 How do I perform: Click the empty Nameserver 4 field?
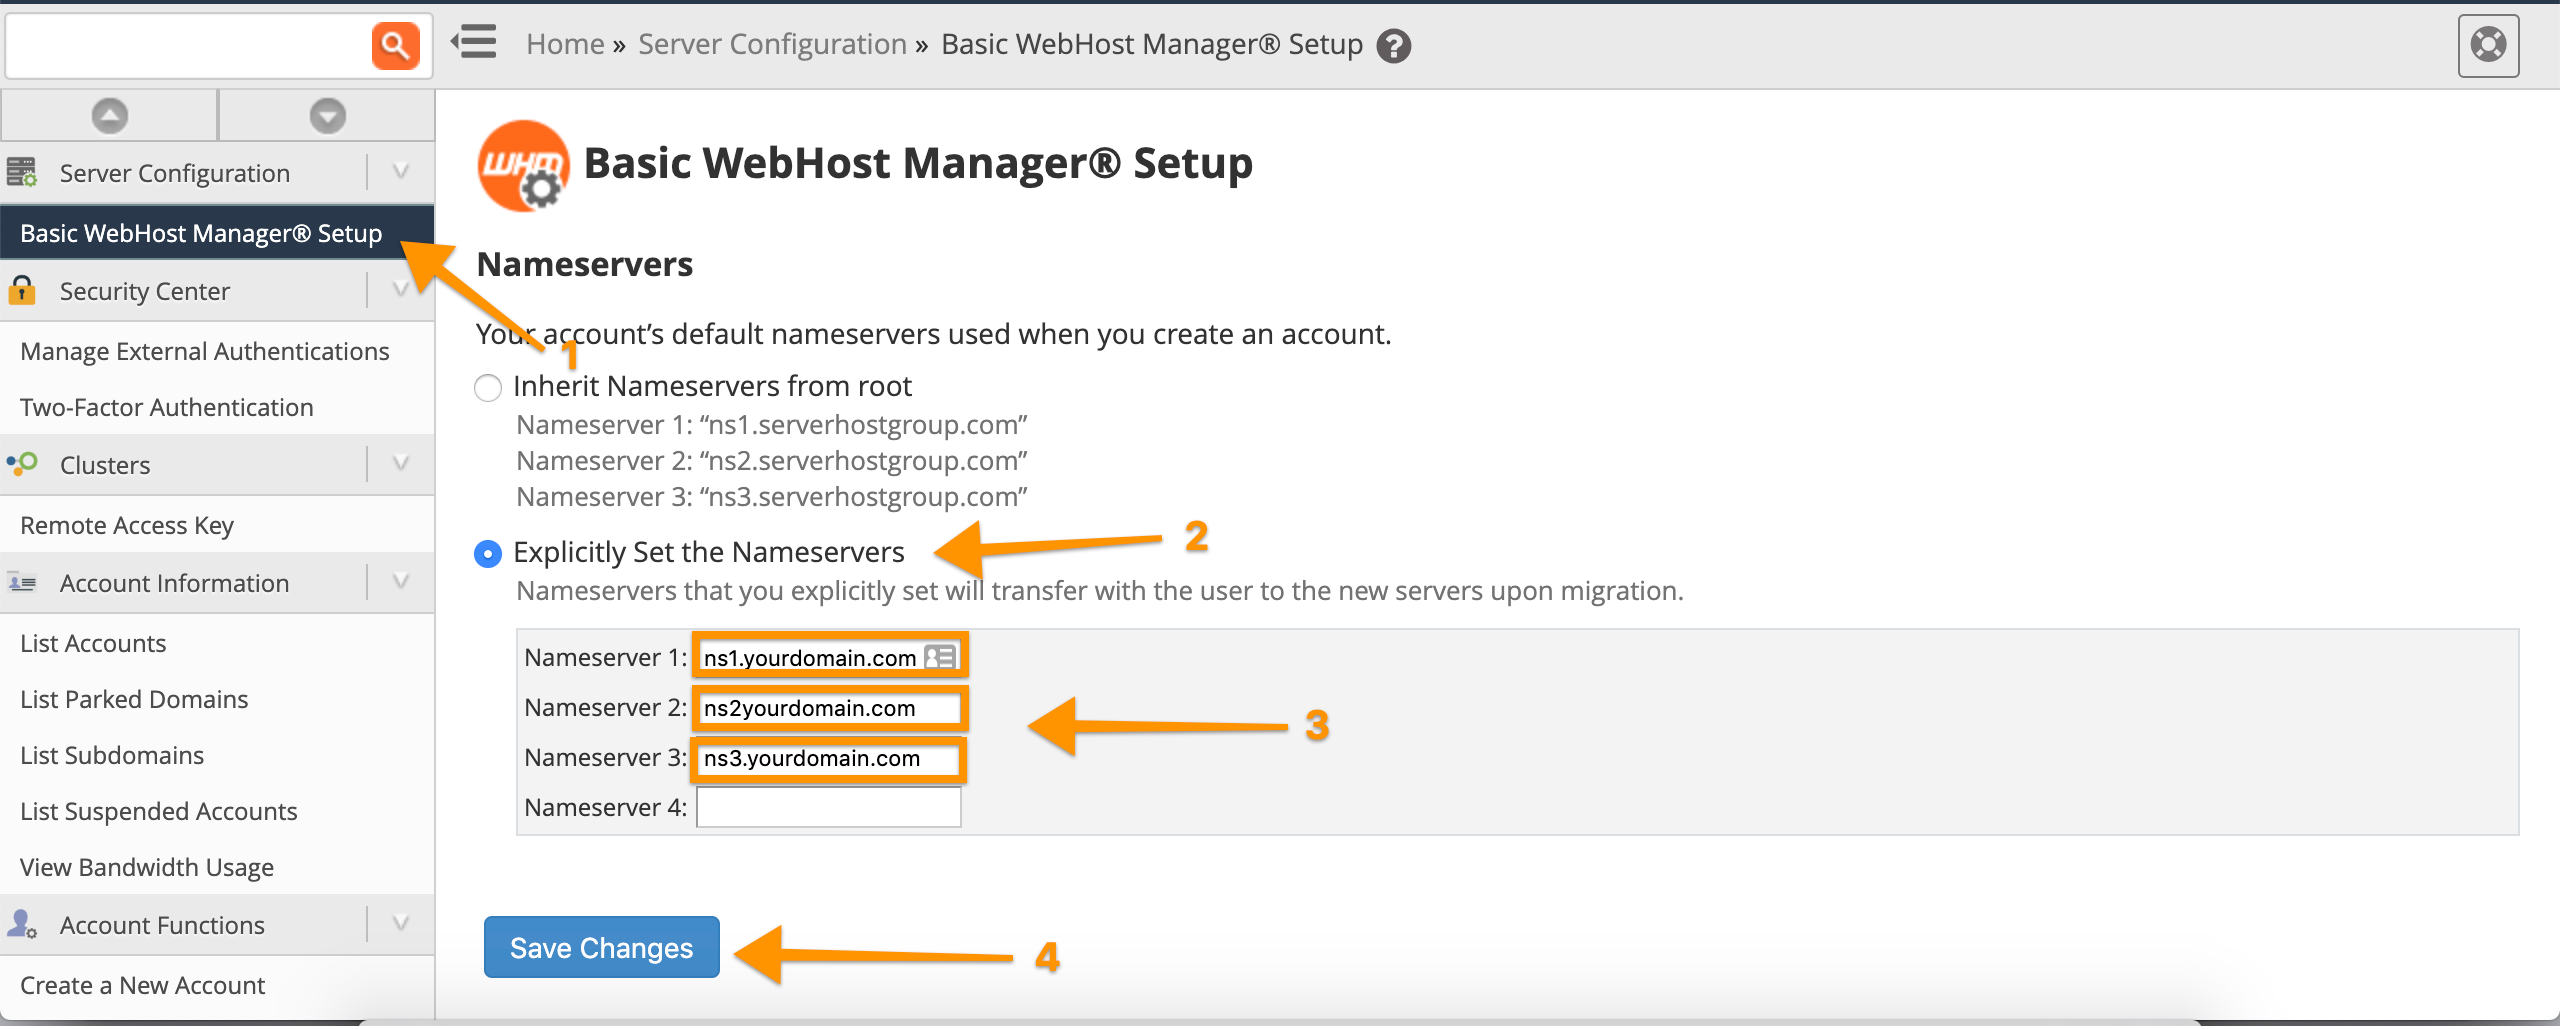pos(828,807)
